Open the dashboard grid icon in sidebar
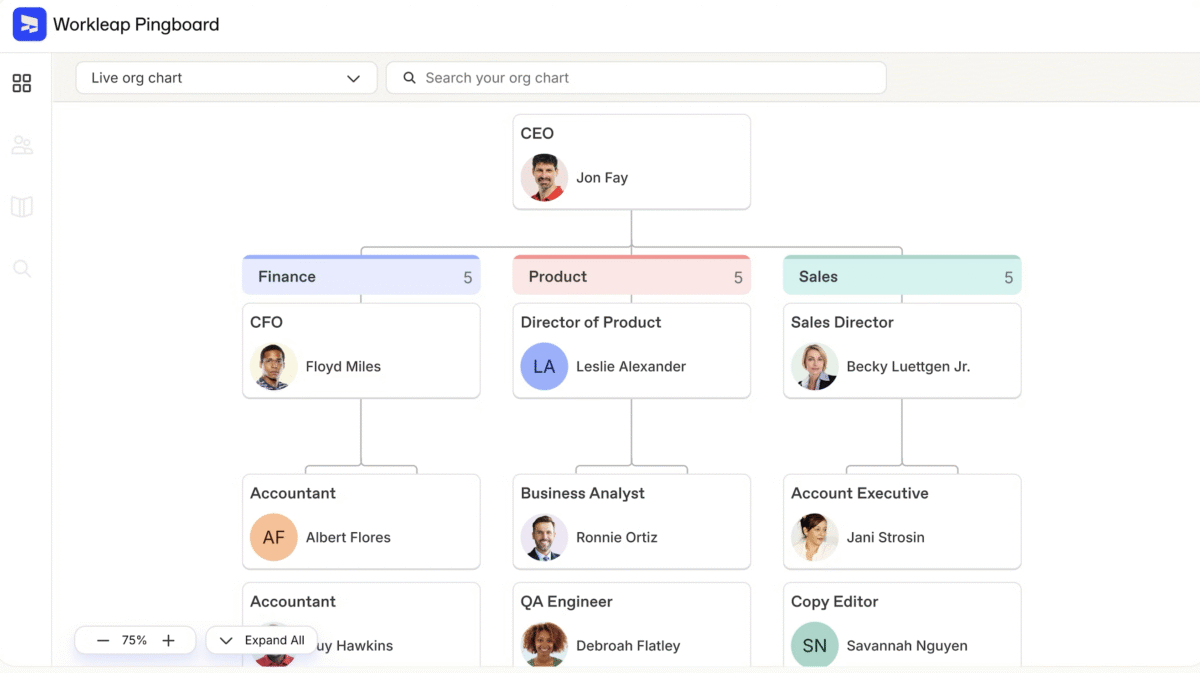The height and width of the screenshot is (673, 1200). point(22,83)
